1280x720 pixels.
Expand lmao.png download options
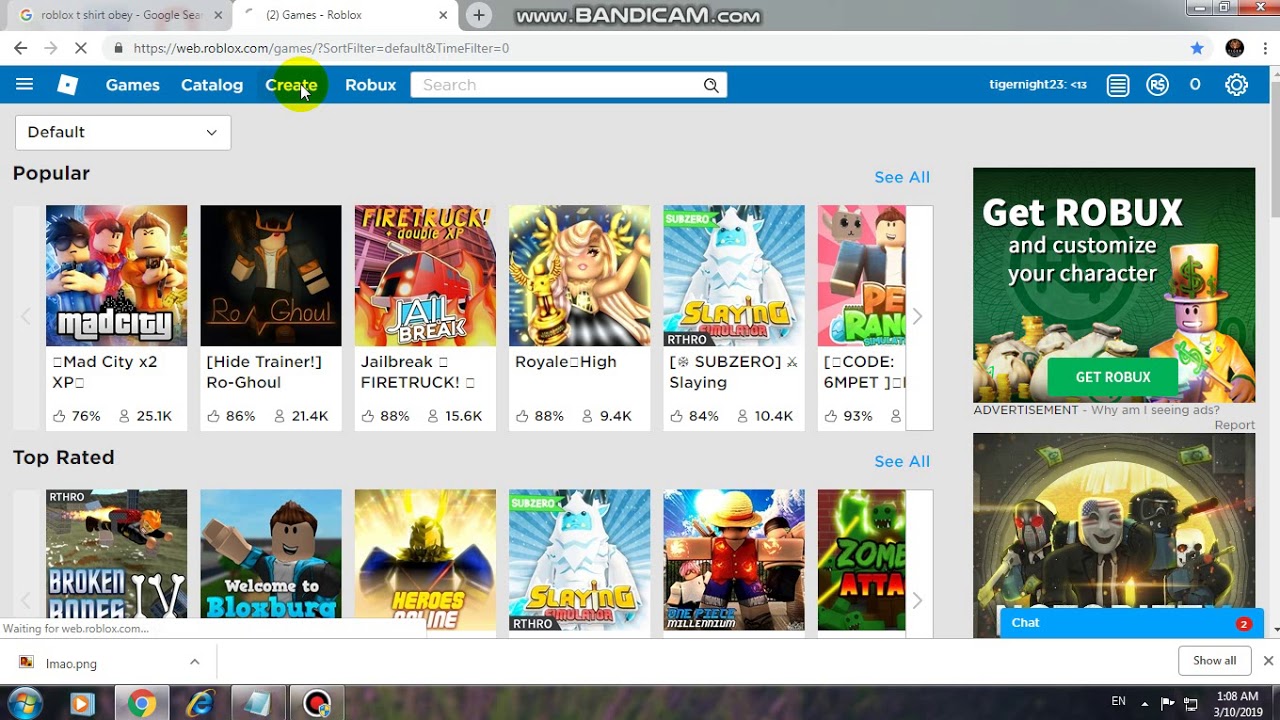(195, 662)
